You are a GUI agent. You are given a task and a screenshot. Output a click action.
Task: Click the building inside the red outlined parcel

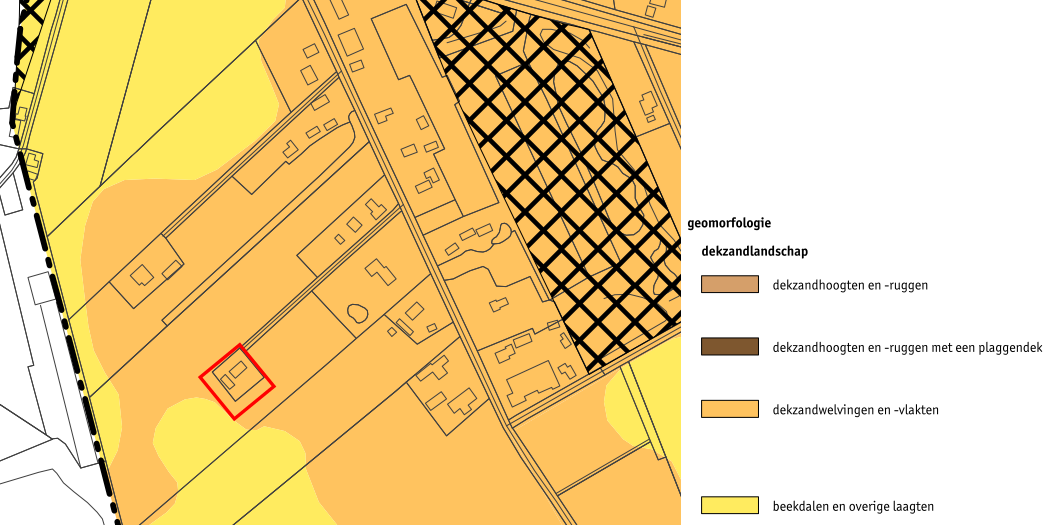click(x=238, y=370)
